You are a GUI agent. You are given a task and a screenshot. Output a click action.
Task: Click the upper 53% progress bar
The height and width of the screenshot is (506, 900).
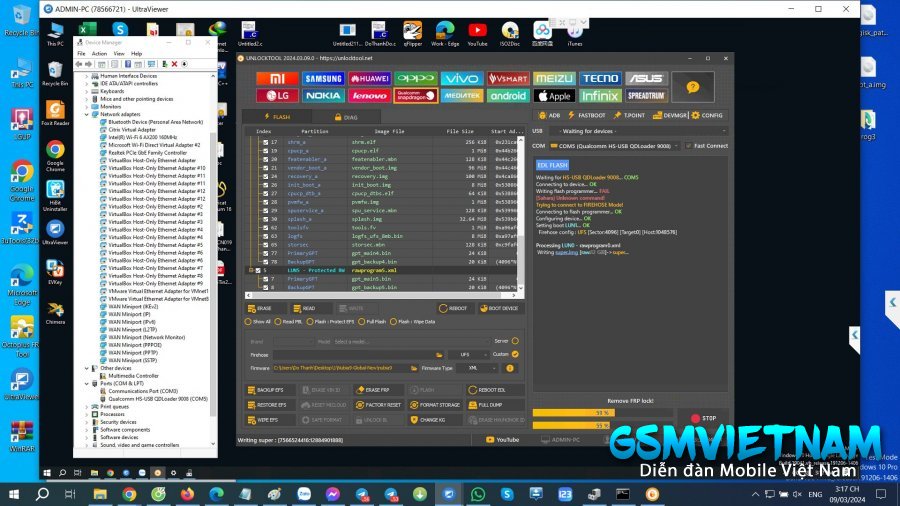[602, 412]
